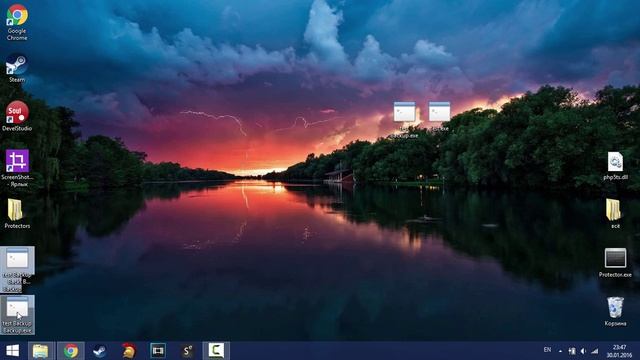640x360 pixels.
Task: Change the EN input language indicator
Action: pyautogui.click(x=547, y=350)
